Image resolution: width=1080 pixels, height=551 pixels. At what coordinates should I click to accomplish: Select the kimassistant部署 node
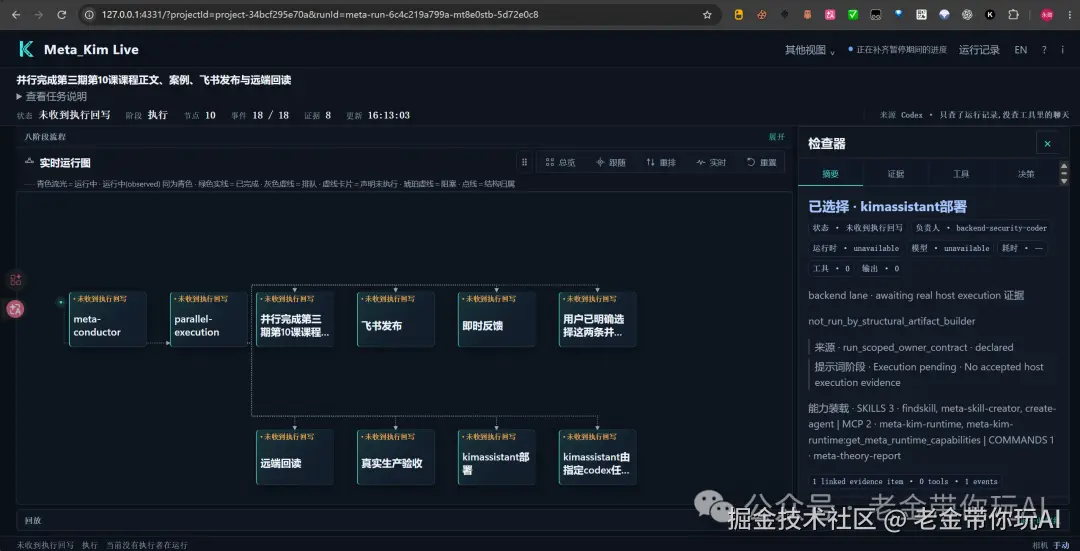(x=497, y=457)
